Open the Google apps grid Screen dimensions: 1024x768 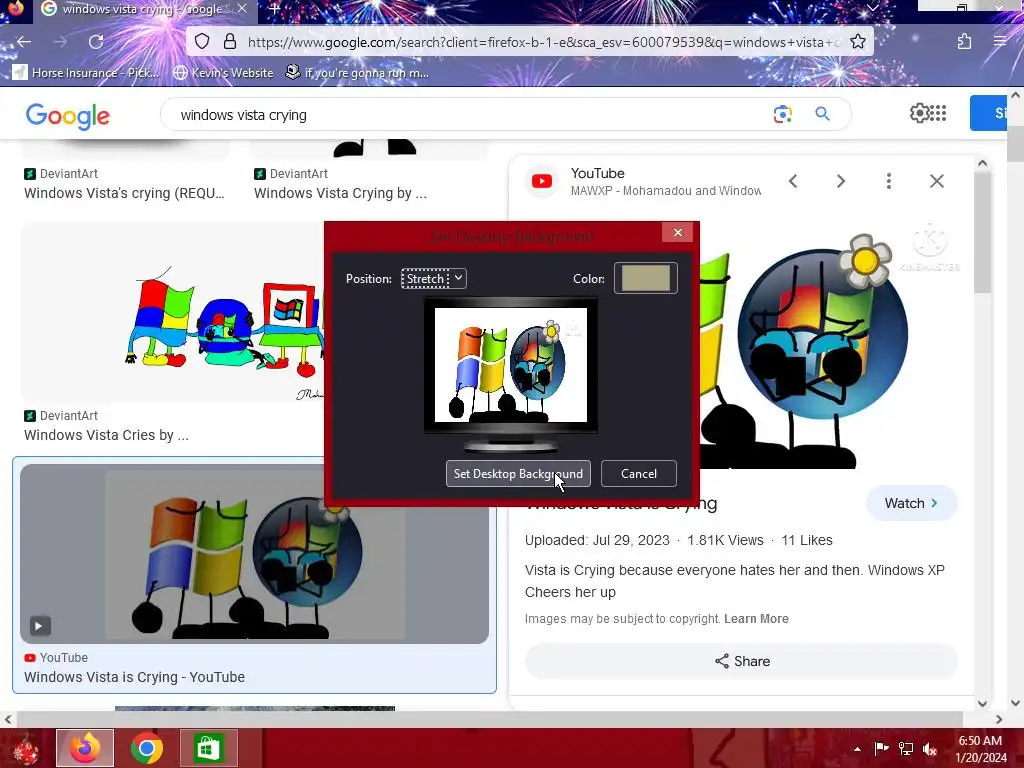[x=938, y=113]
